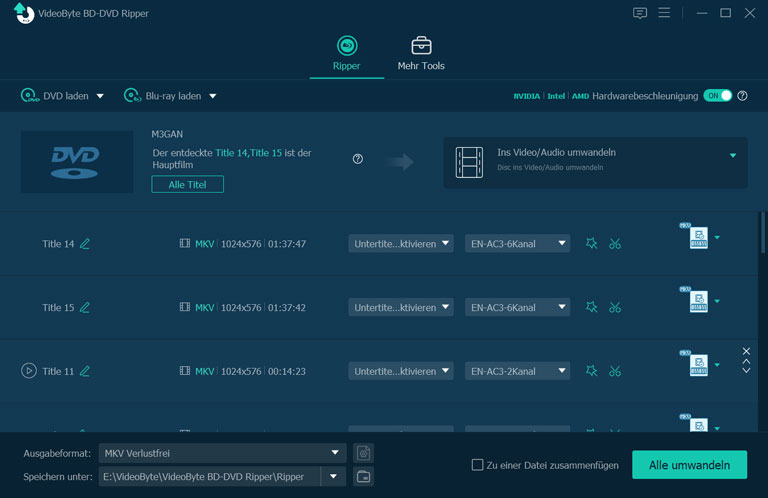Click scissors cut icon for Title 11
The width and height of the screenshot is (768, 498).
(x=615, y=371)
